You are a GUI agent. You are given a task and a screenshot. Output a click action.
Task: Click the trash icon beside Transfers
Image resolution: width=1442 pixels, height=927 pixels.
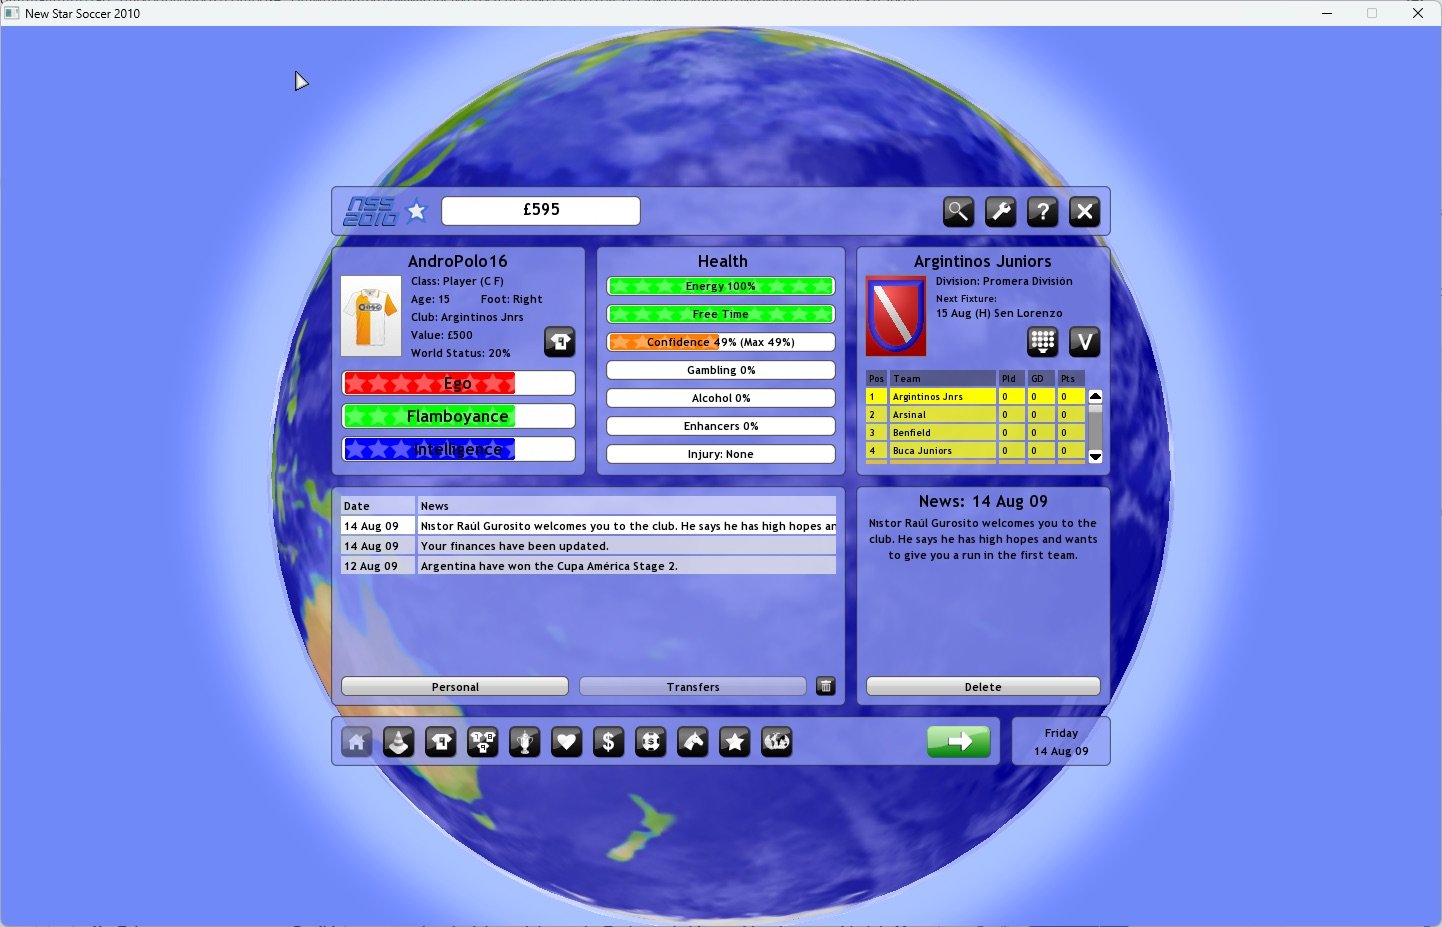tap(825, 686)
